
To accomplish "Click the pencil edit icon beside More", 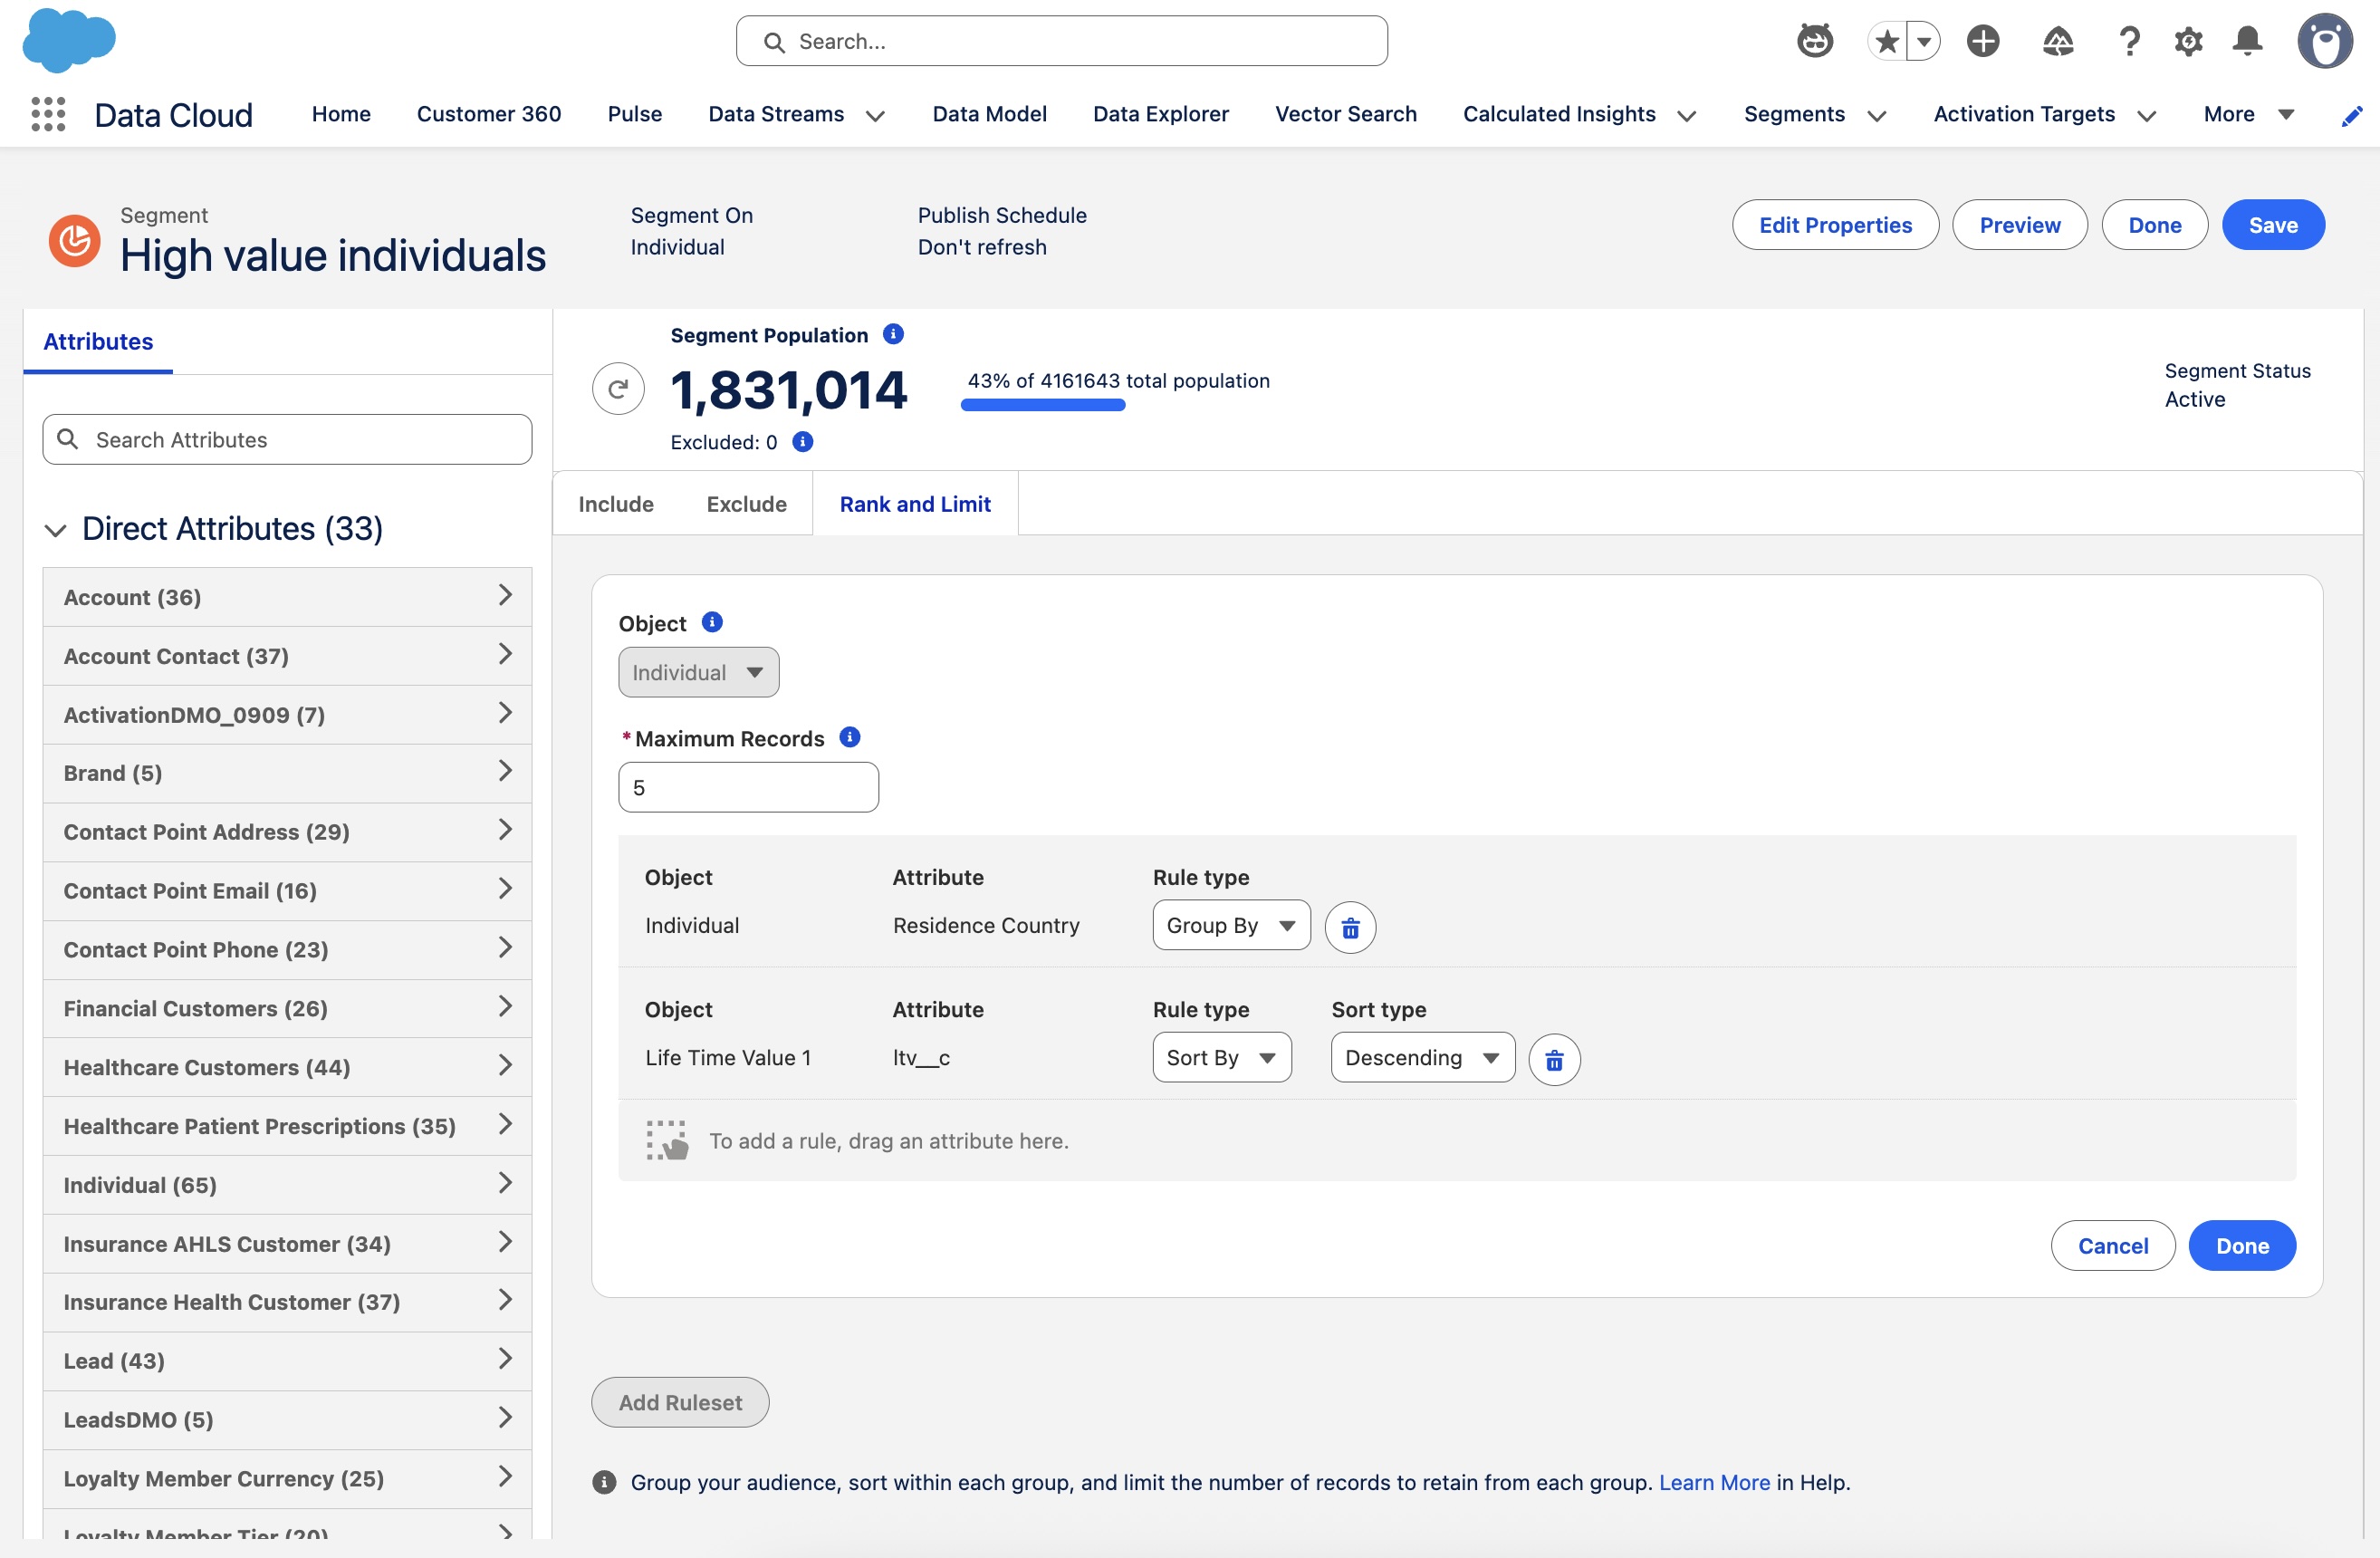I will [x=2352, y=117].
